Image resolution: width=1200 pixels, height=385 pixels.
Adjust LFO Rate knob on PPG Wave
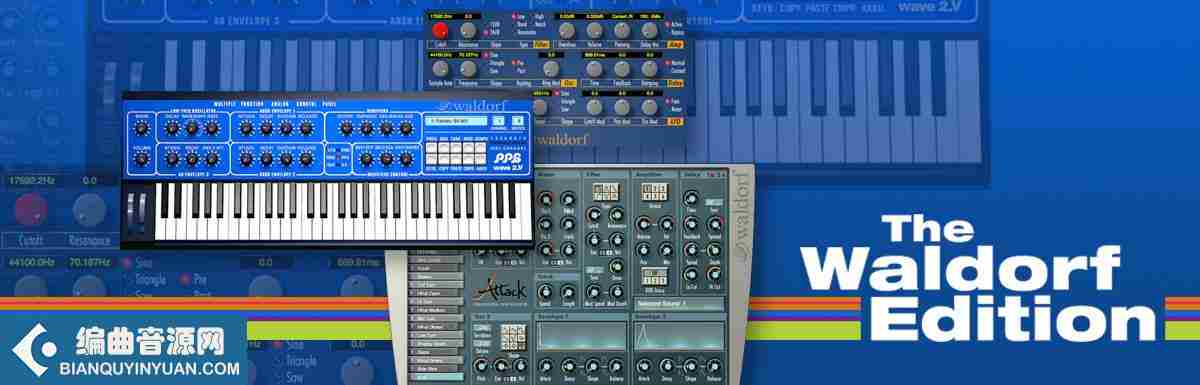point(211,129)
